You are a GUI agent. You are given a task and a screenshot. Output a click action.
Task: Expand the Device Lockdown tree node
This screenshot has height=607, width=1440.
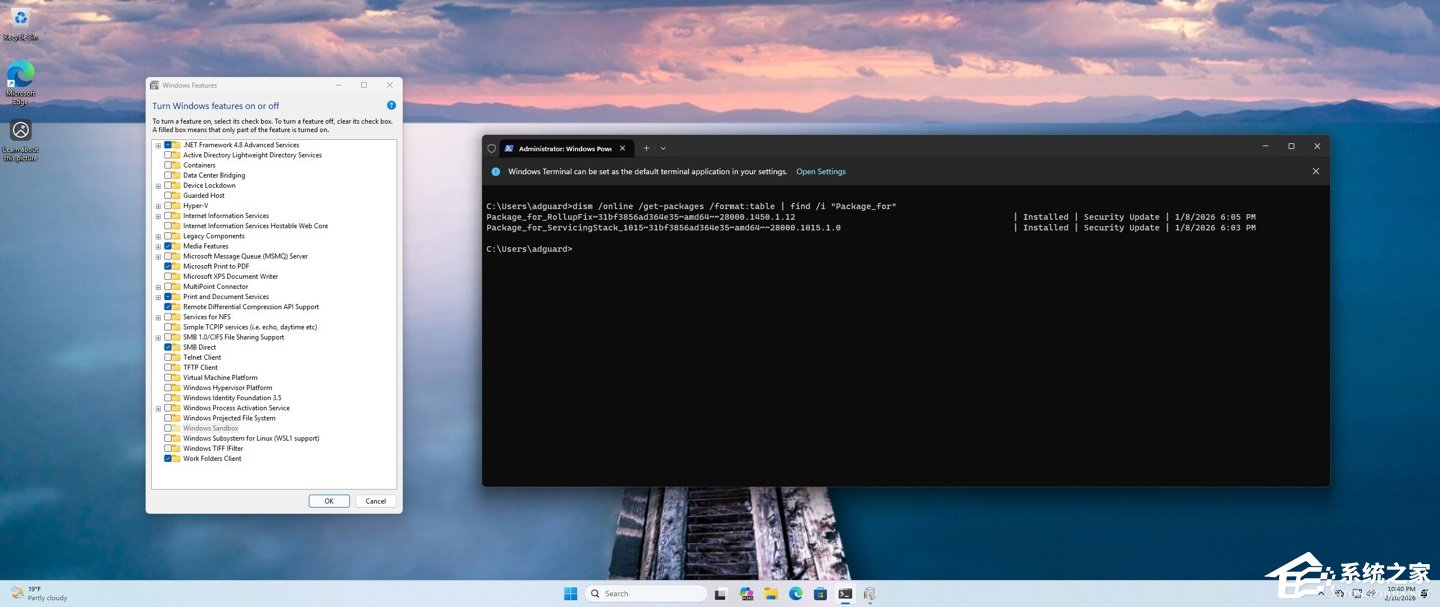click(x=158, y=185)
